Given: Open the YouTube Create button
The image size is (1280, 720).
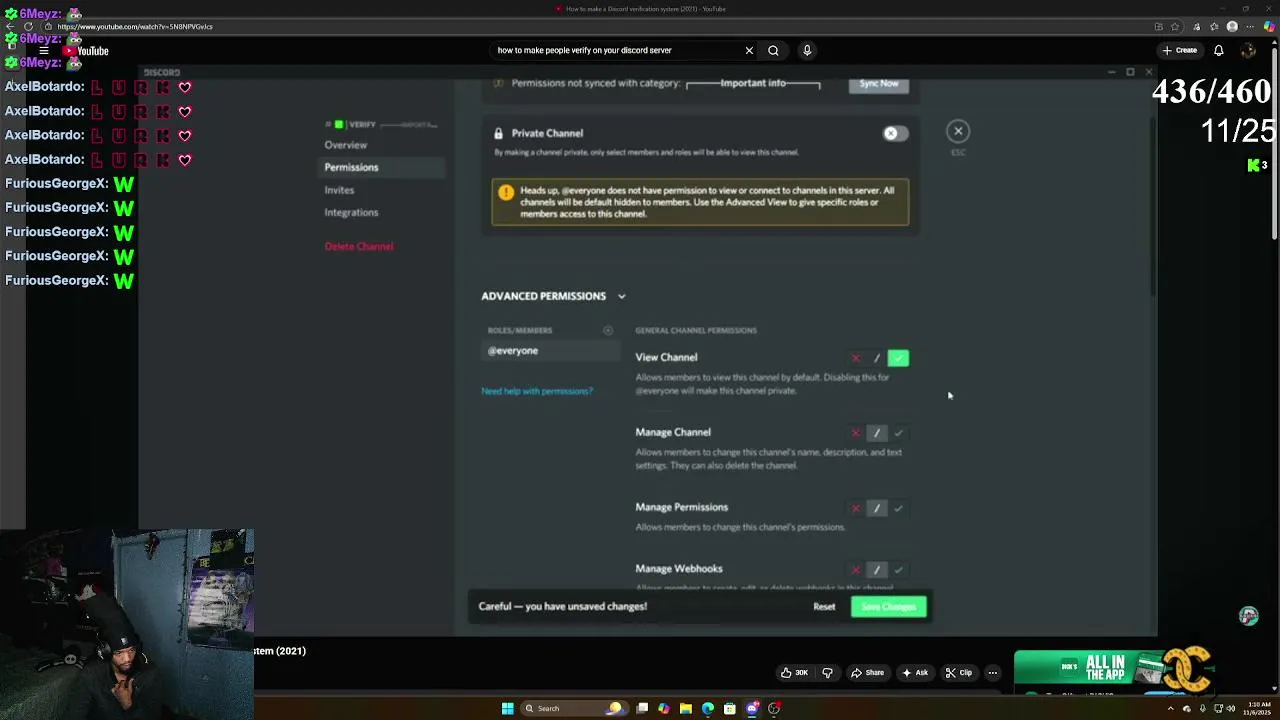Looking at the screenshot, I should (x=1180, y=50).
